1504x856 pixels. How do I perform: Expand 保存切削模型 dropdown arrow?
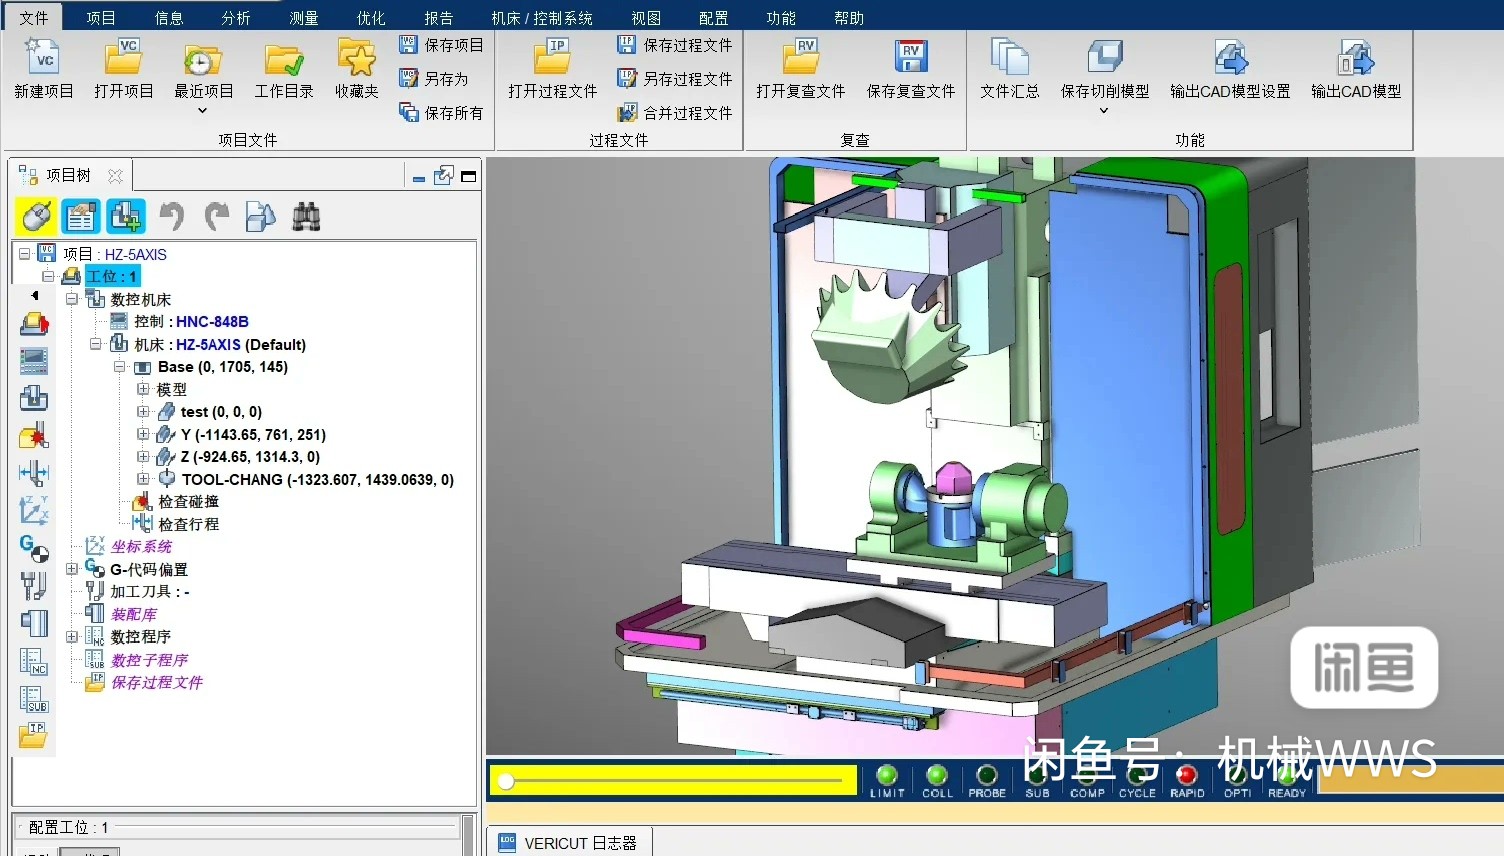(1104, 111)
